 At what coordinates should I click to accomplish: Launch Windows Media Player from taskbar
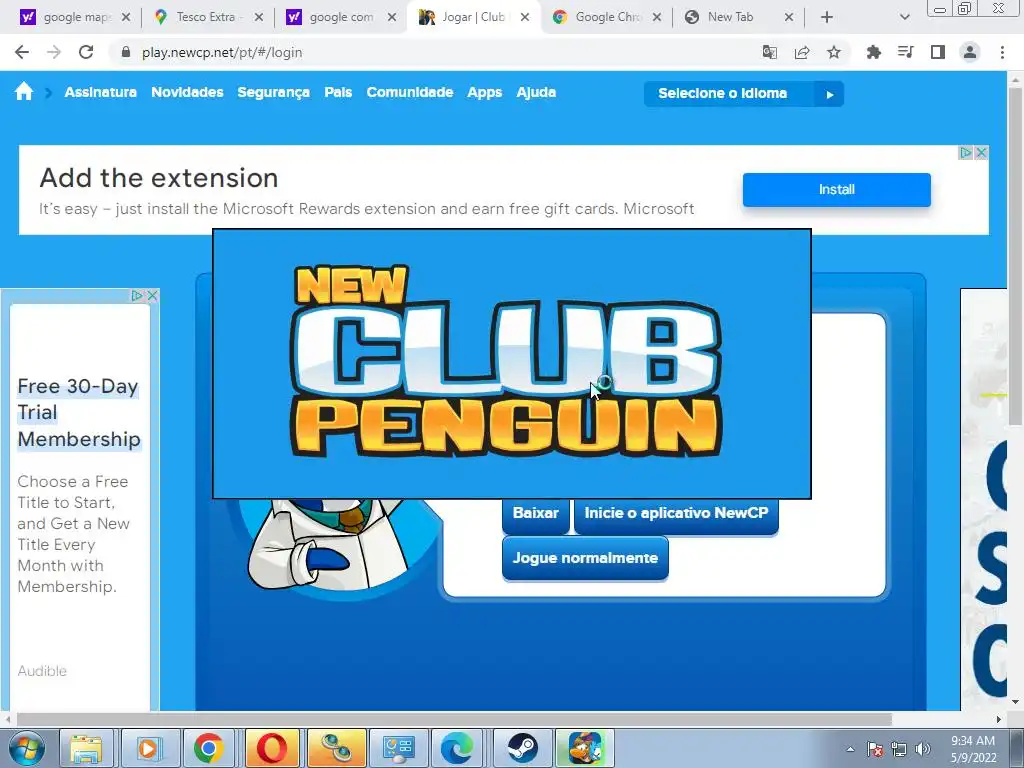[148, 748]
